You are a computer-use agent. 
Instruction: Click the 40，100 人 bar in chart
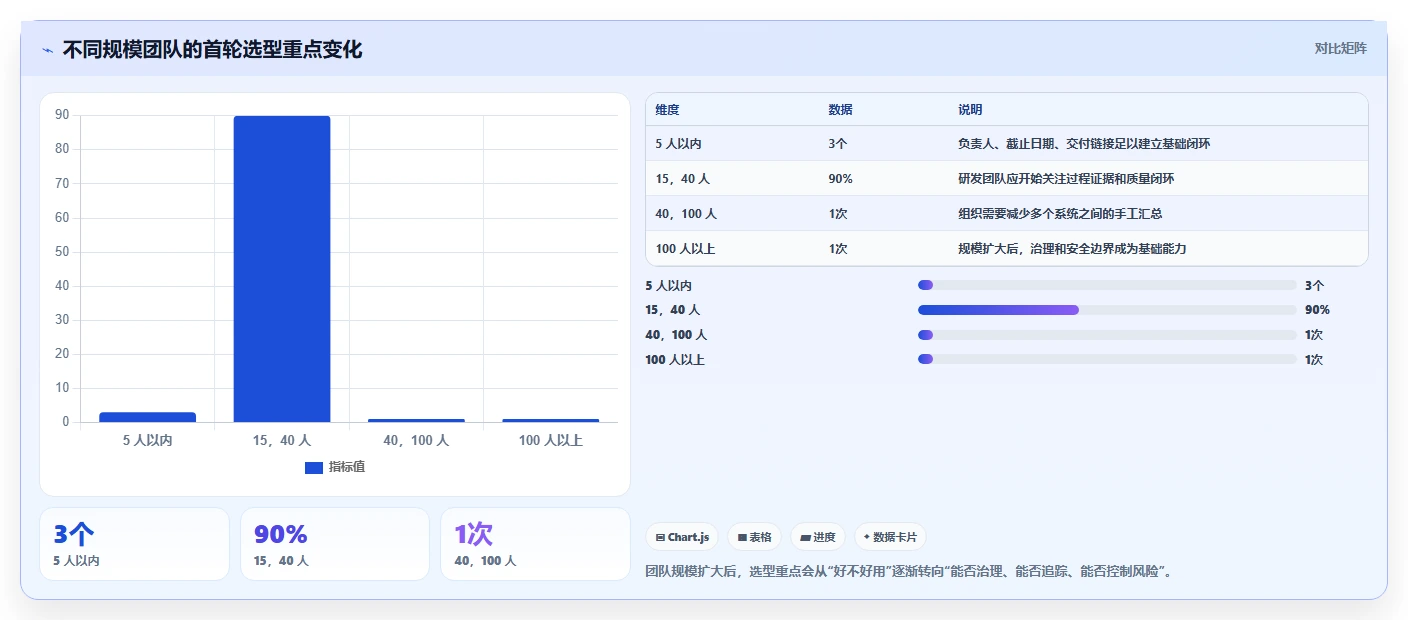tap(416, 420)
